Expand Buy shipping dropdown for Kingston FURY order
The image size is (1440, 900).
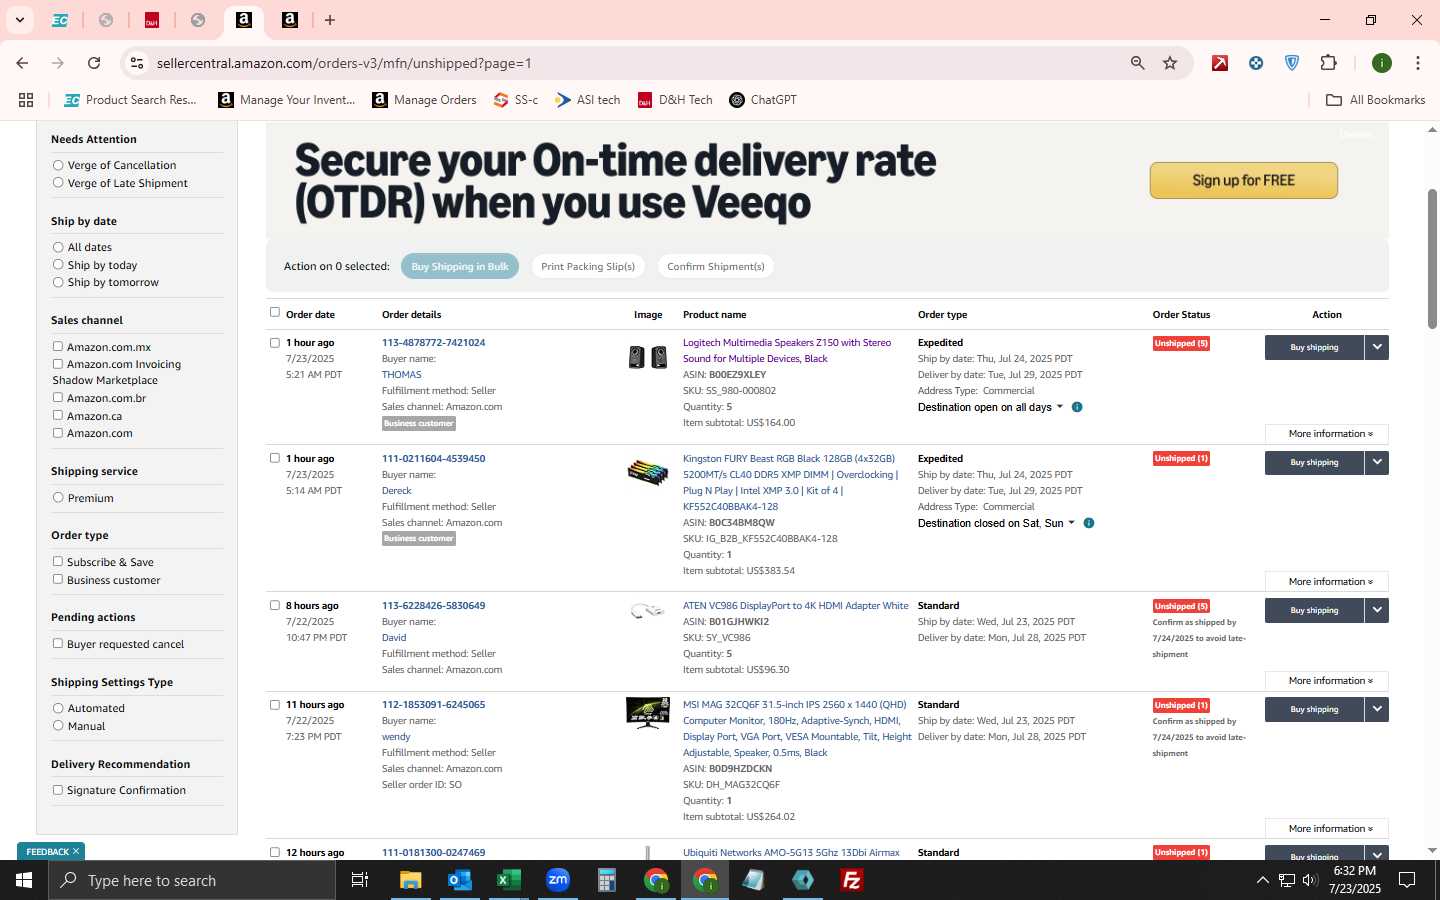click(1377, 462)
